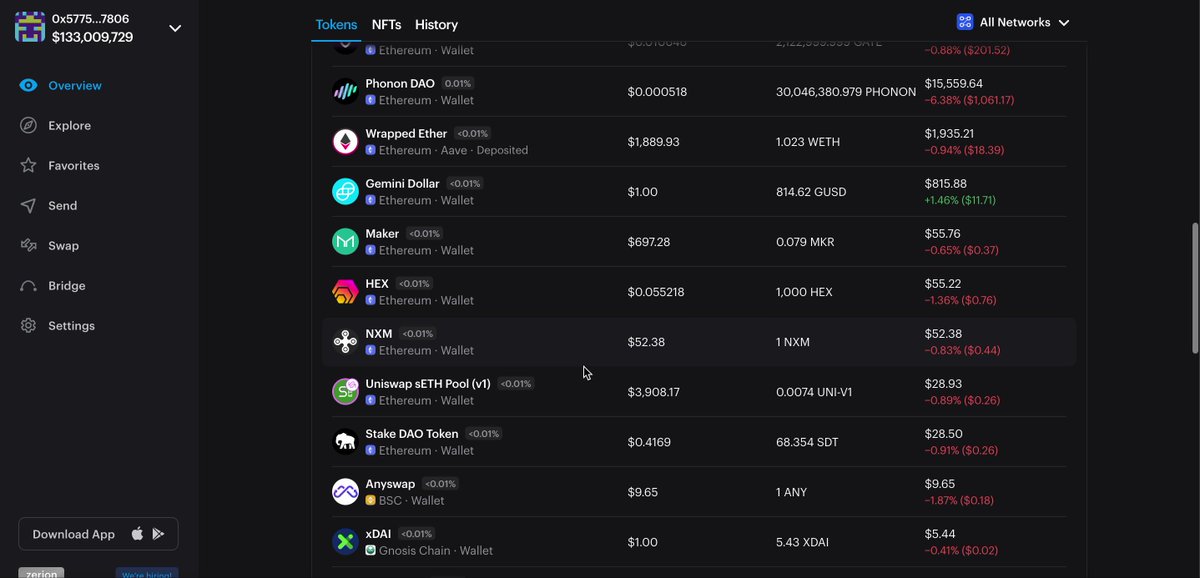Click Phonon DAO 0.01% share badge
This screenshot has height=578, width=1200.
click(x=458, y=84)
